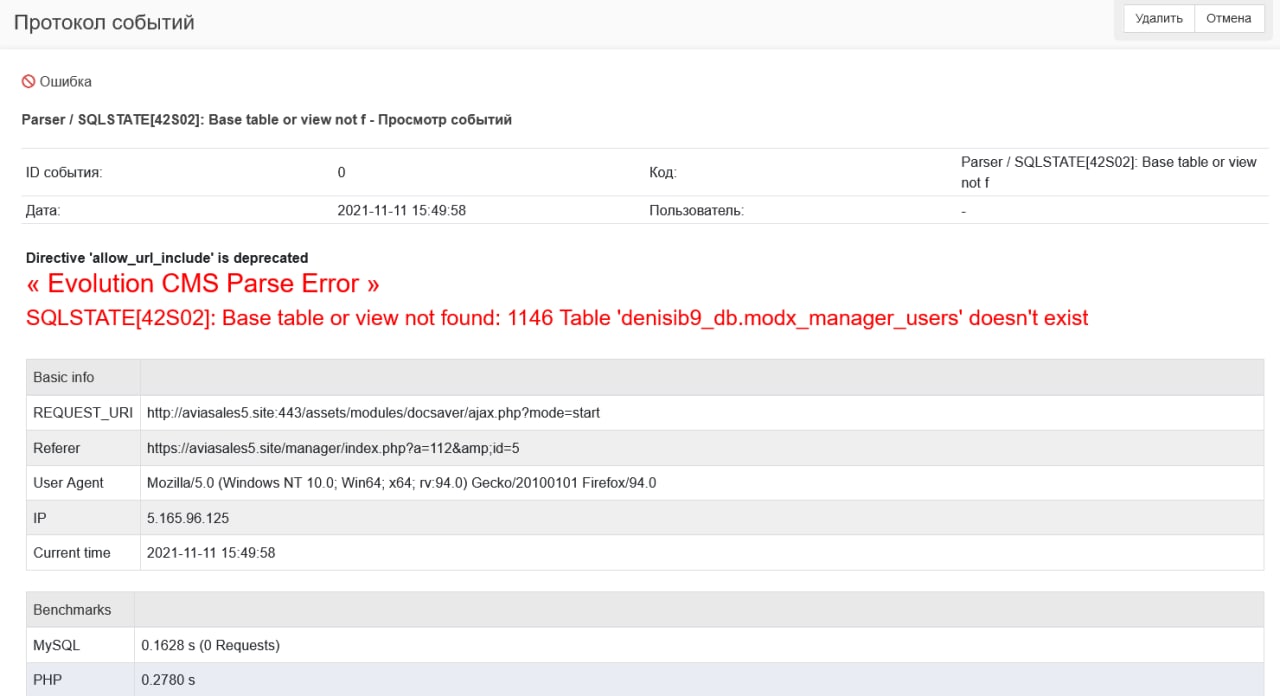The image size is (1280, 696).
Task: Click the ID события label
Action: tap(64, 172)
